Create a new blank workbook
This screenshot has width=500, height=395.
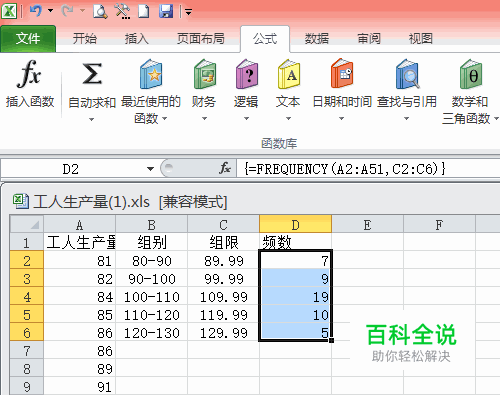(x=144, y=11)
